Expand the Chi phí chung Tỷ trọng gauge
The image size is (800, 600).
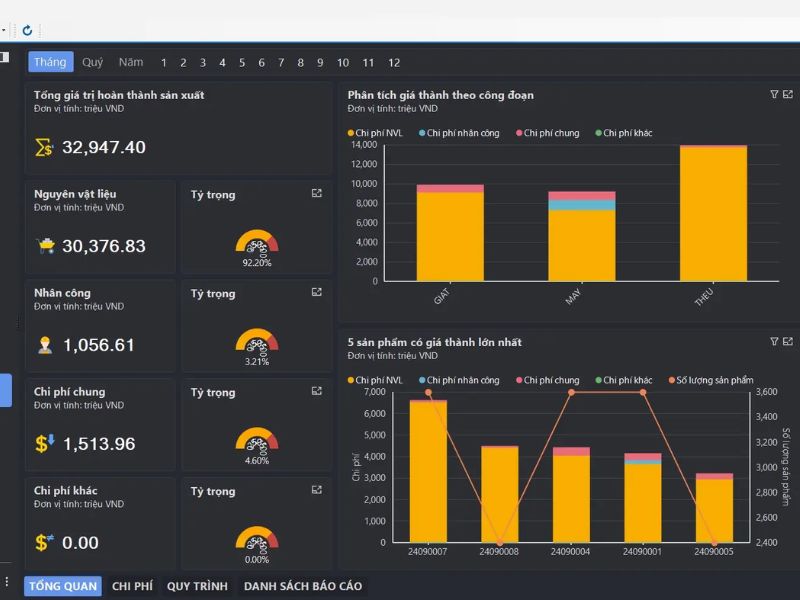(x=317, y=391)
